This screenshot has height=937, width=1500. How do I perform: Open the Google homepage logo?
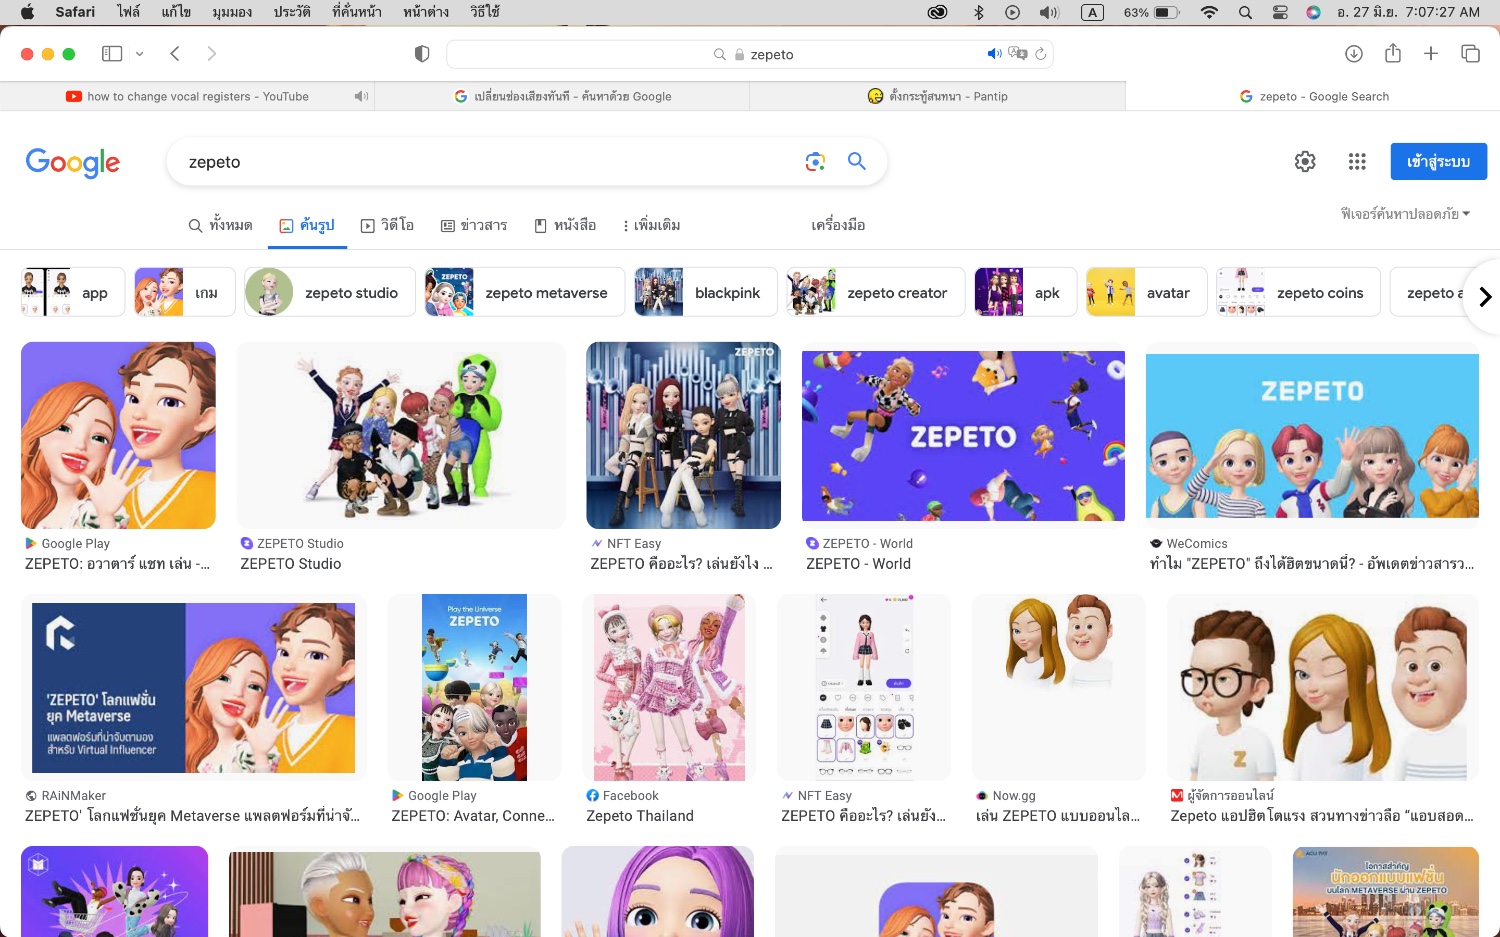(x=73, y=162)
